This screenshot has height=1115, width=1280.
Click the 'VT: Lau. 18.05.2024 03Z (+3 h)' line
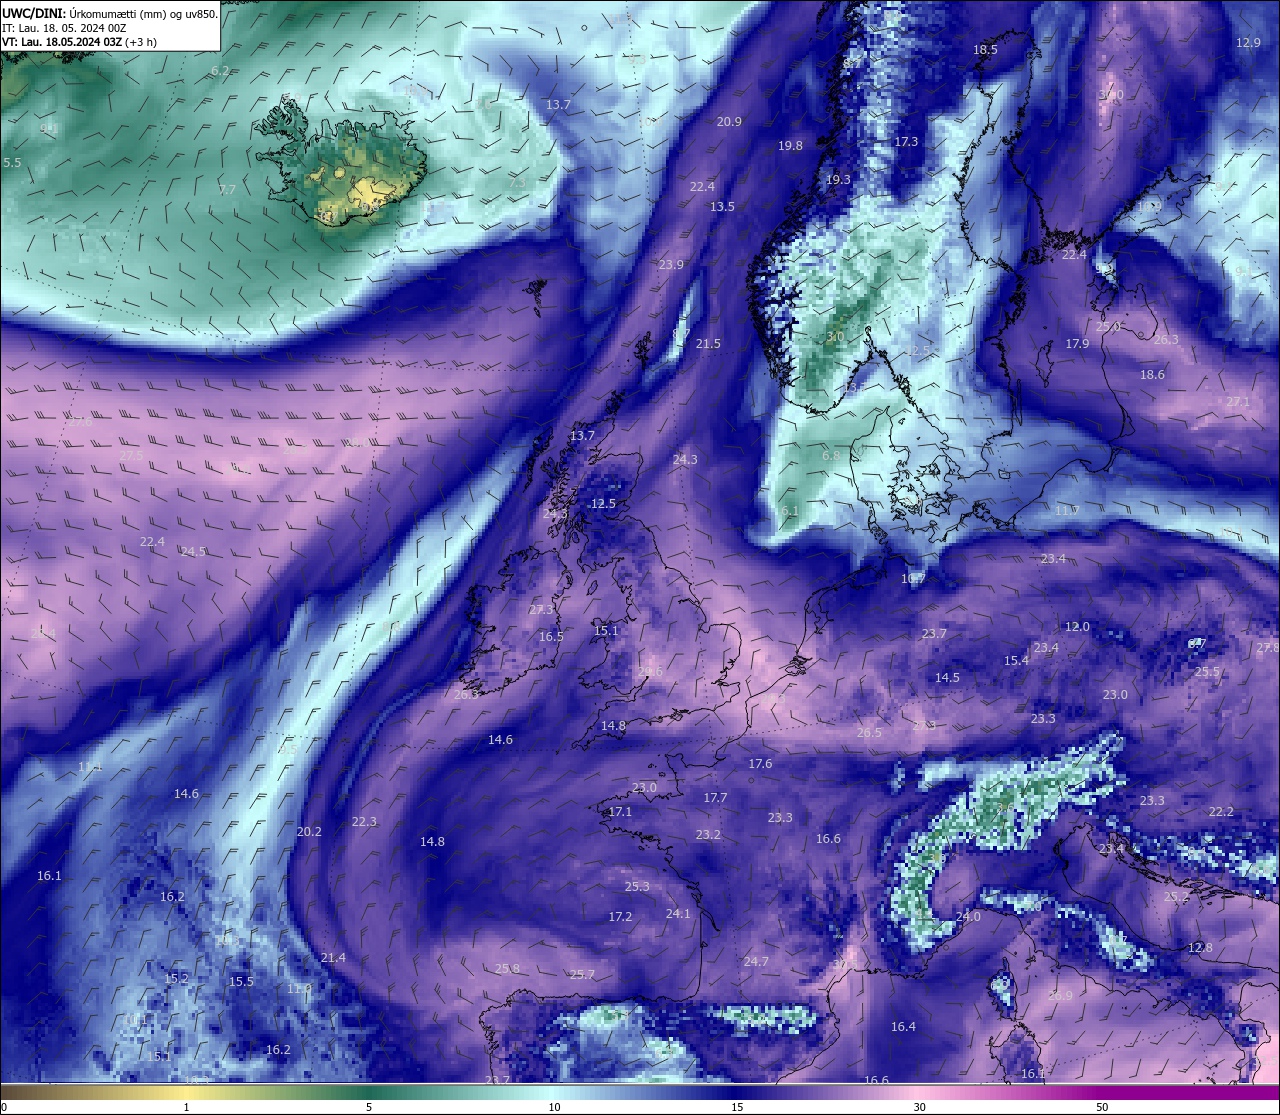79,42
